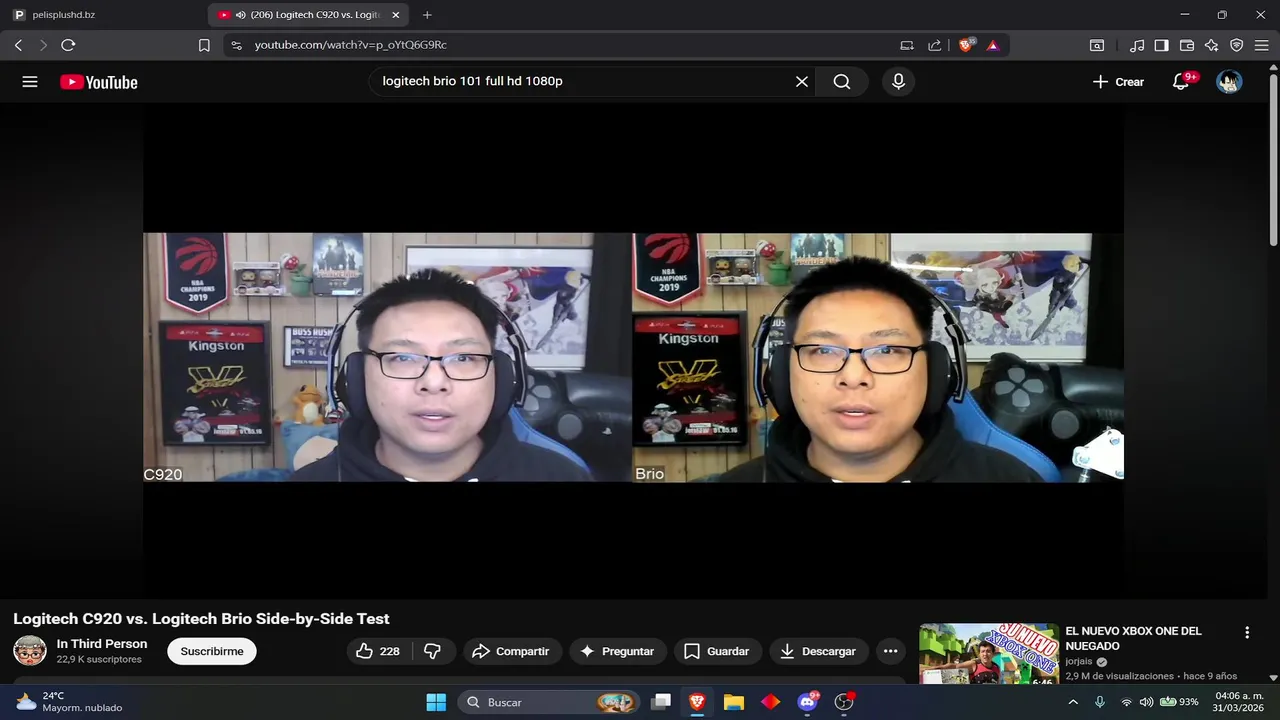Select the Logitech C920 vs. tab
1280x720 pixels.
(306, 15)
